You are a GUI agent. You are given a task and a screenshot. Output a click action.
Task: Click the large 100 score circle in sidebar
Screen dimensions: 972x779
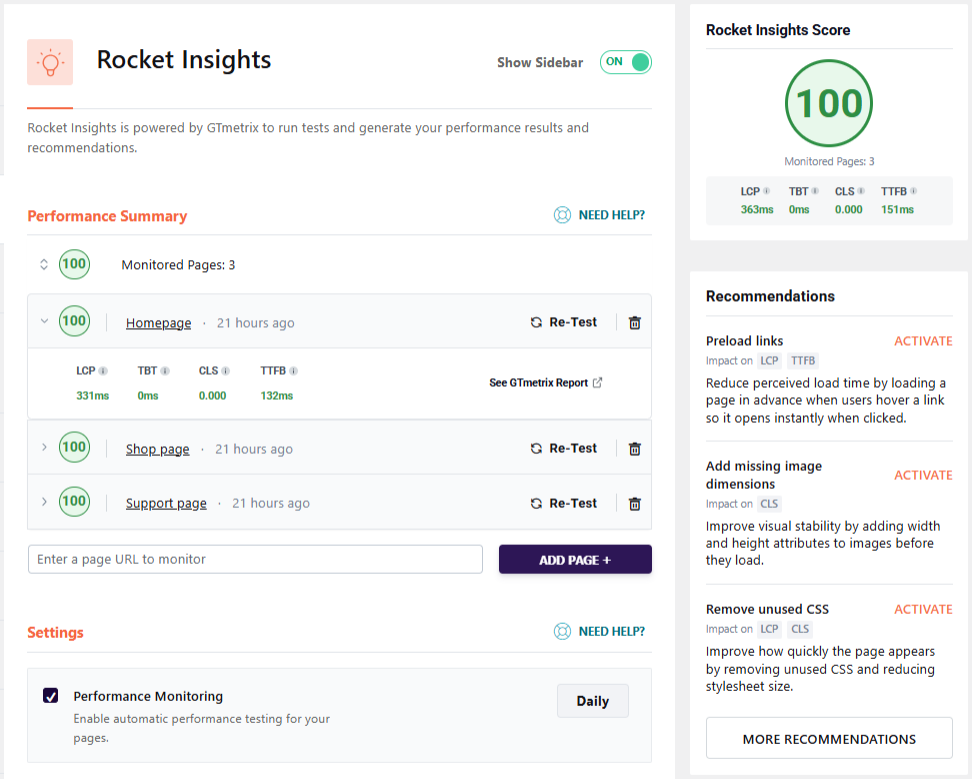[829, 103]
